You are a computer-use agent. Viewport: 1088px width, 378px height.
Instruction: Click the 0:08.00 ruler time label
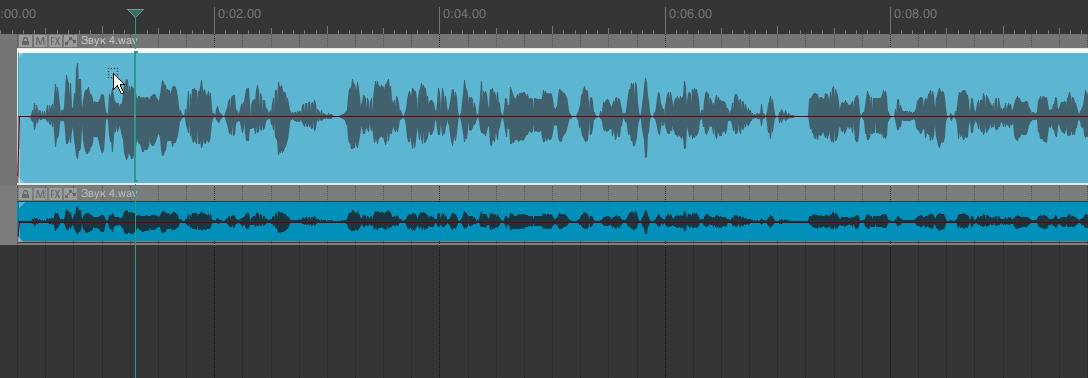915,14
